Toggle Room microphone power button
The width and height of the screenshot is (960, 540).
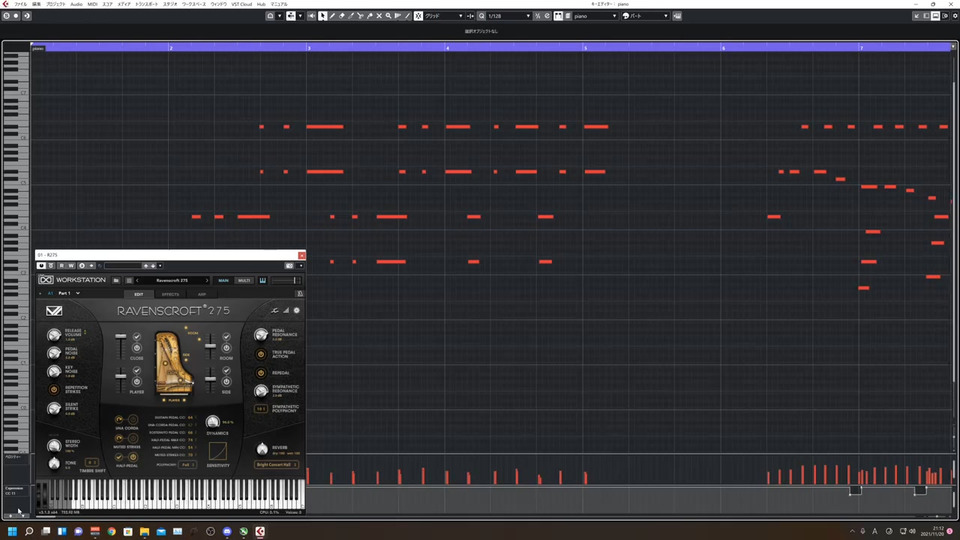(227, 348)
